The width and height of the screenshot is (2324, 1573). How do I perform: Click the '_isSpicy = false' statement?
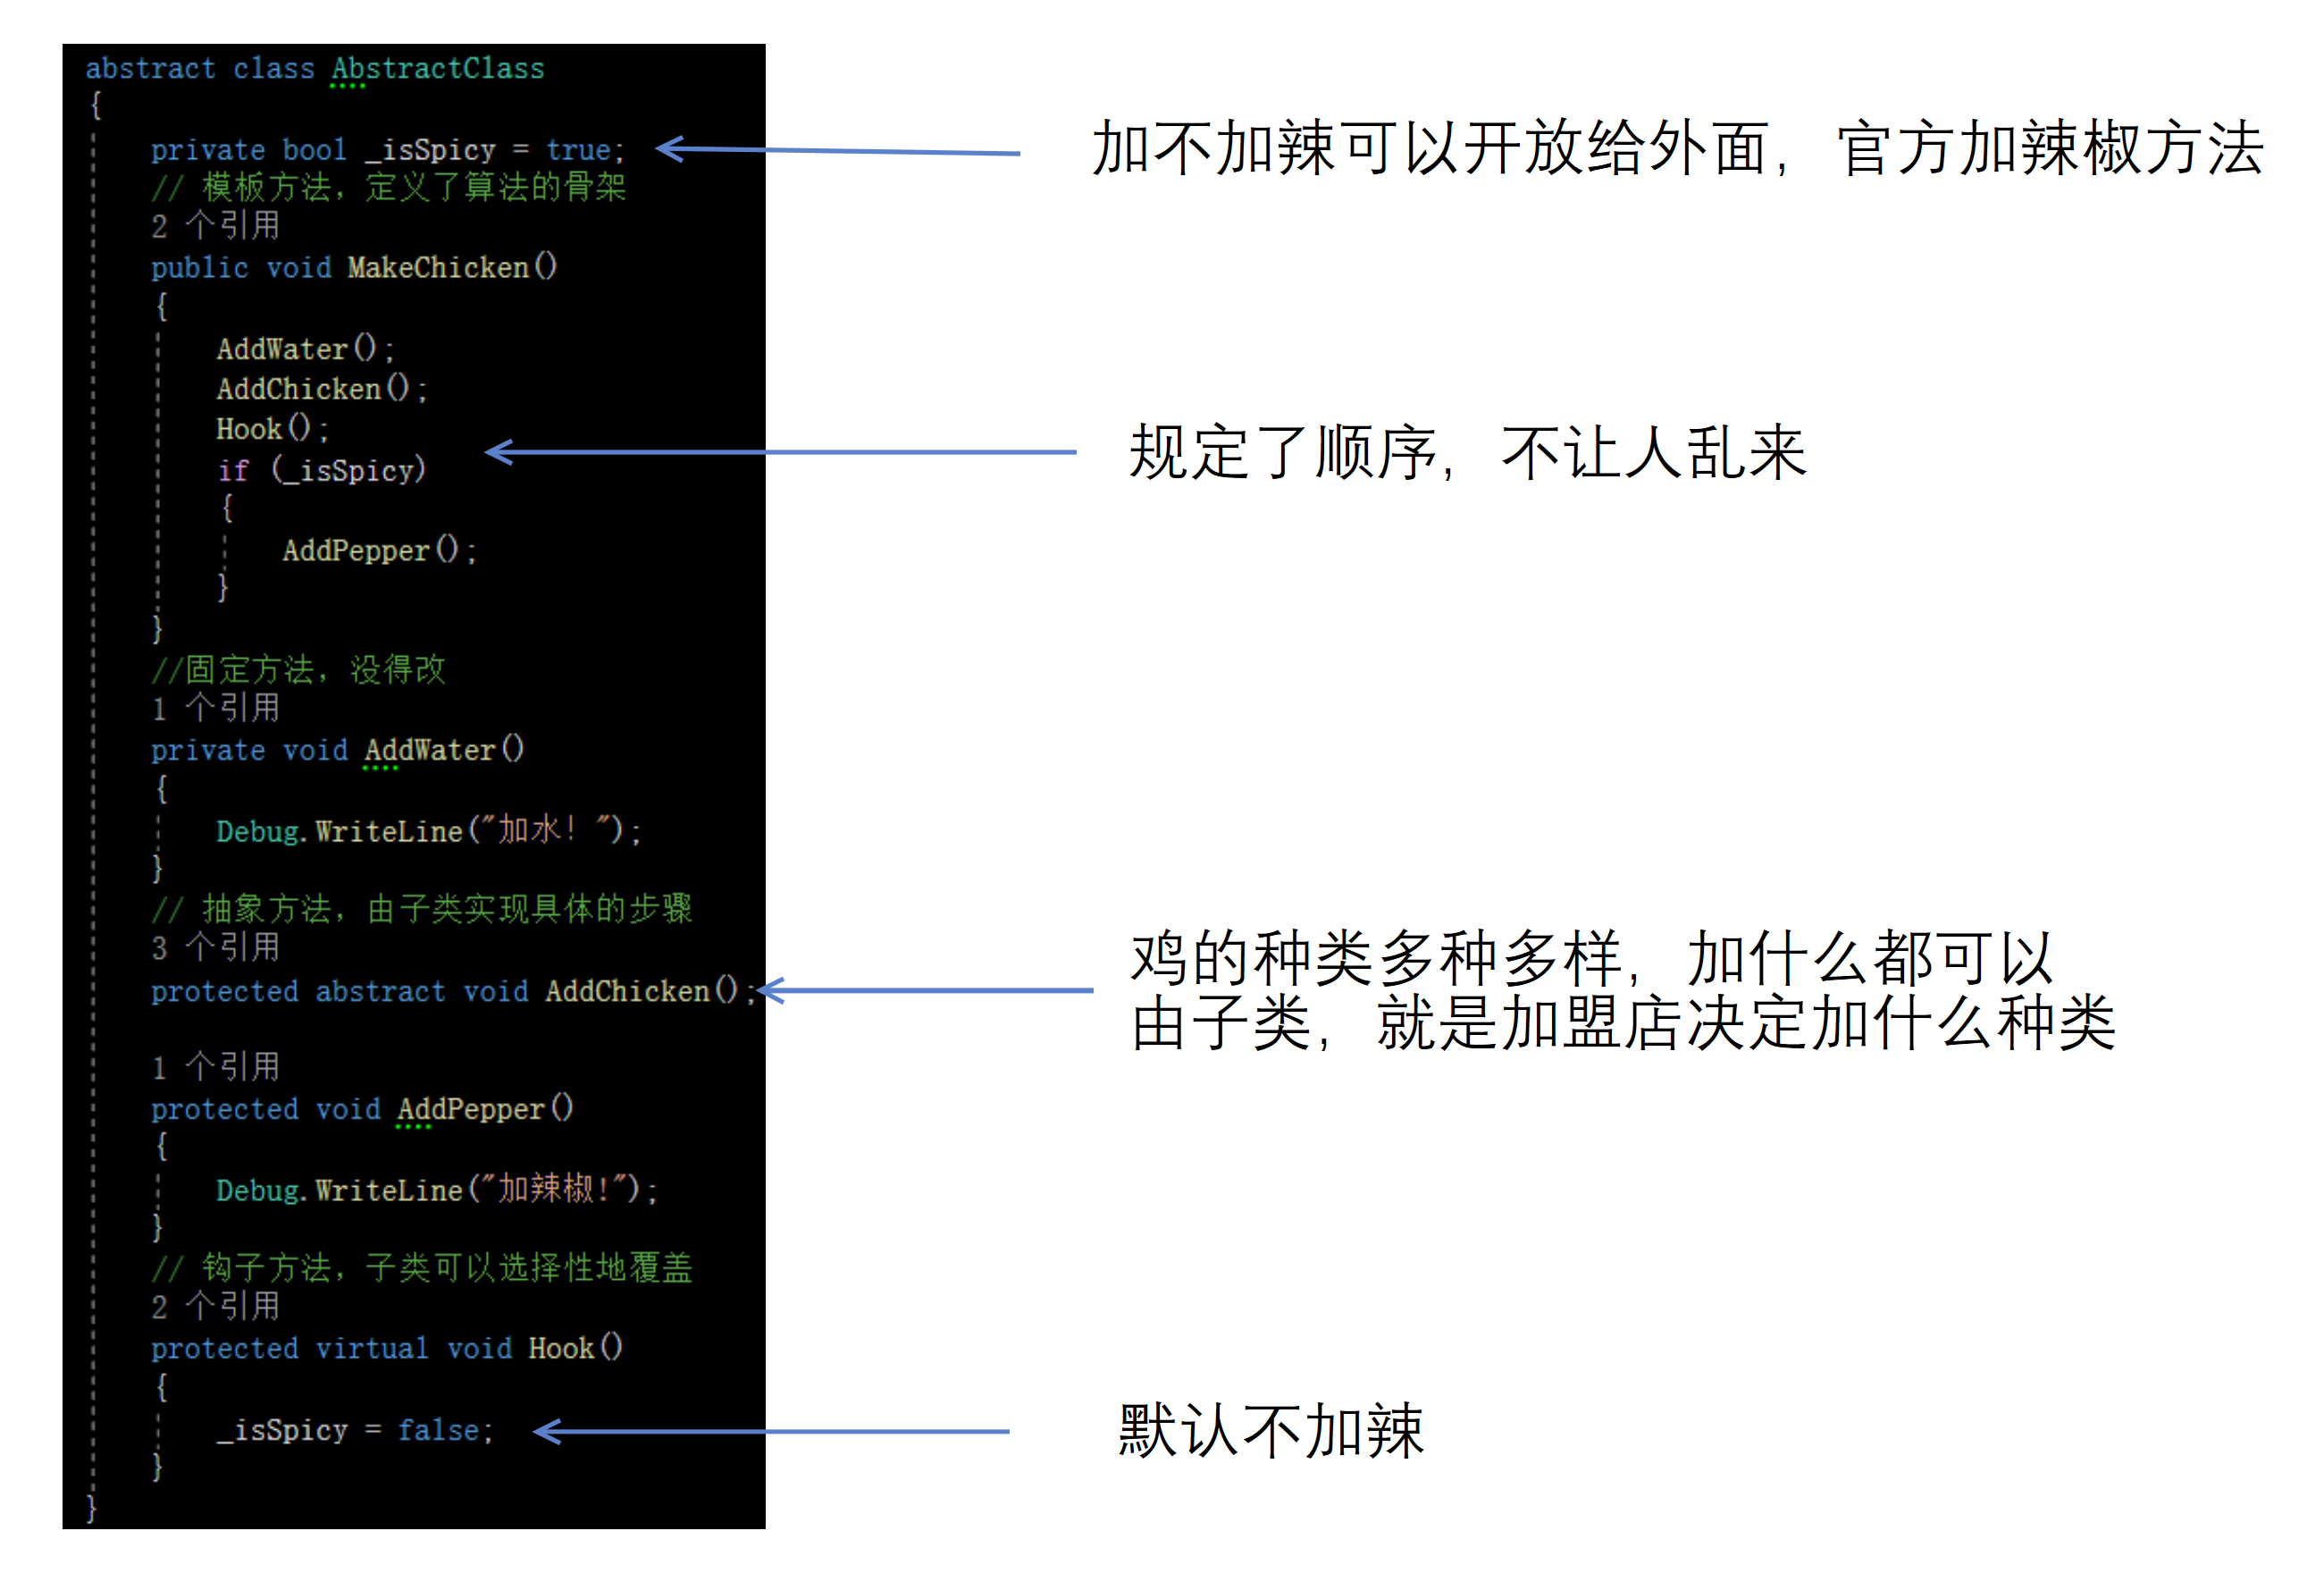pos(354,1431)
